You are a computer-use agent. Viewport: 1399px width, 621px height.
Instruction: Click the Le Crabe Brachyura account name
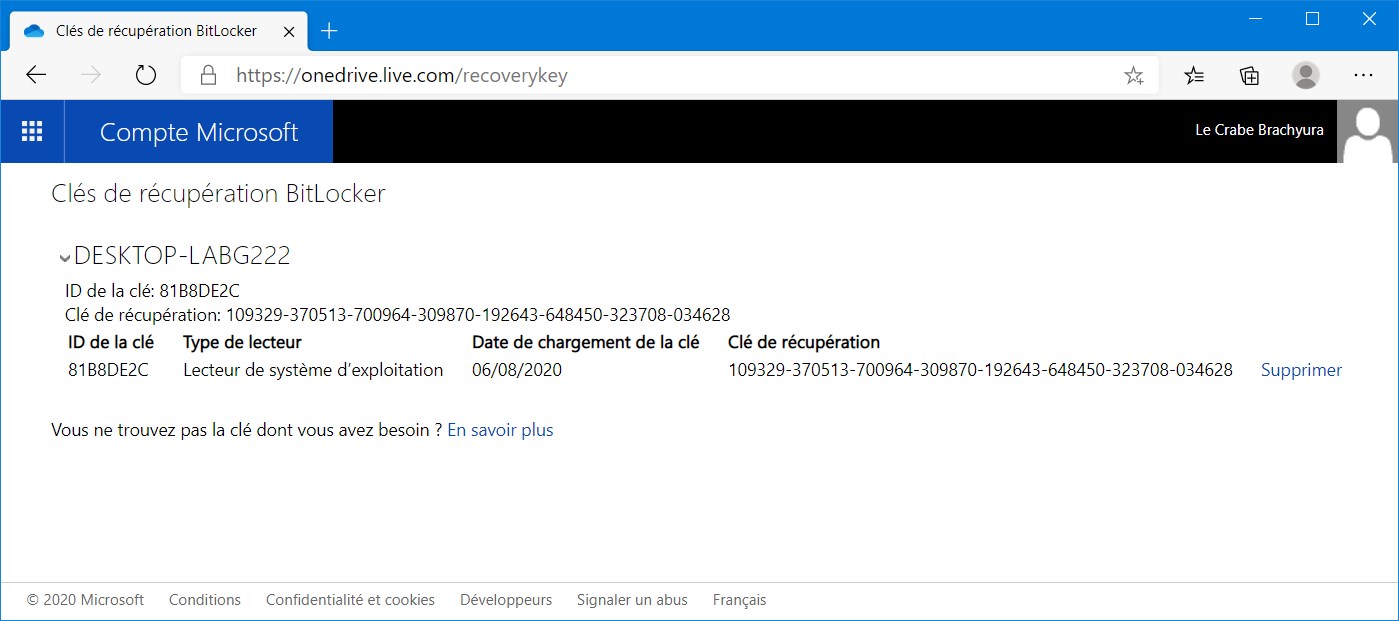1259,130
